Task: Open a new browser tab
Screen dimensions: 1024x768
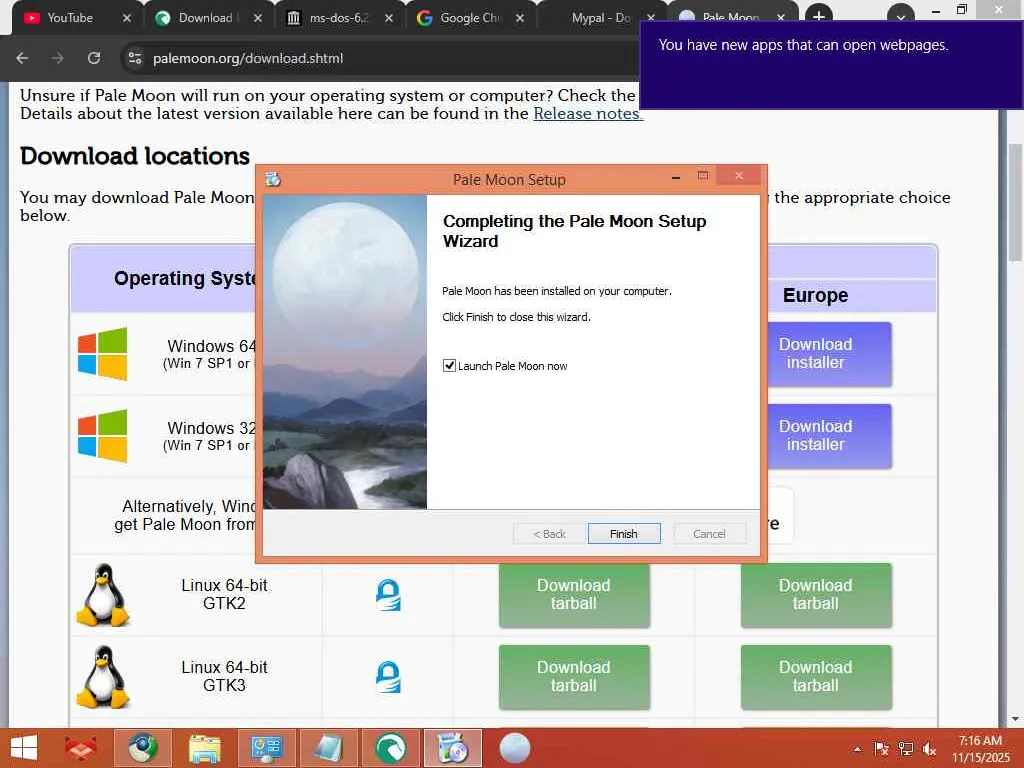Action: [818, 16]
